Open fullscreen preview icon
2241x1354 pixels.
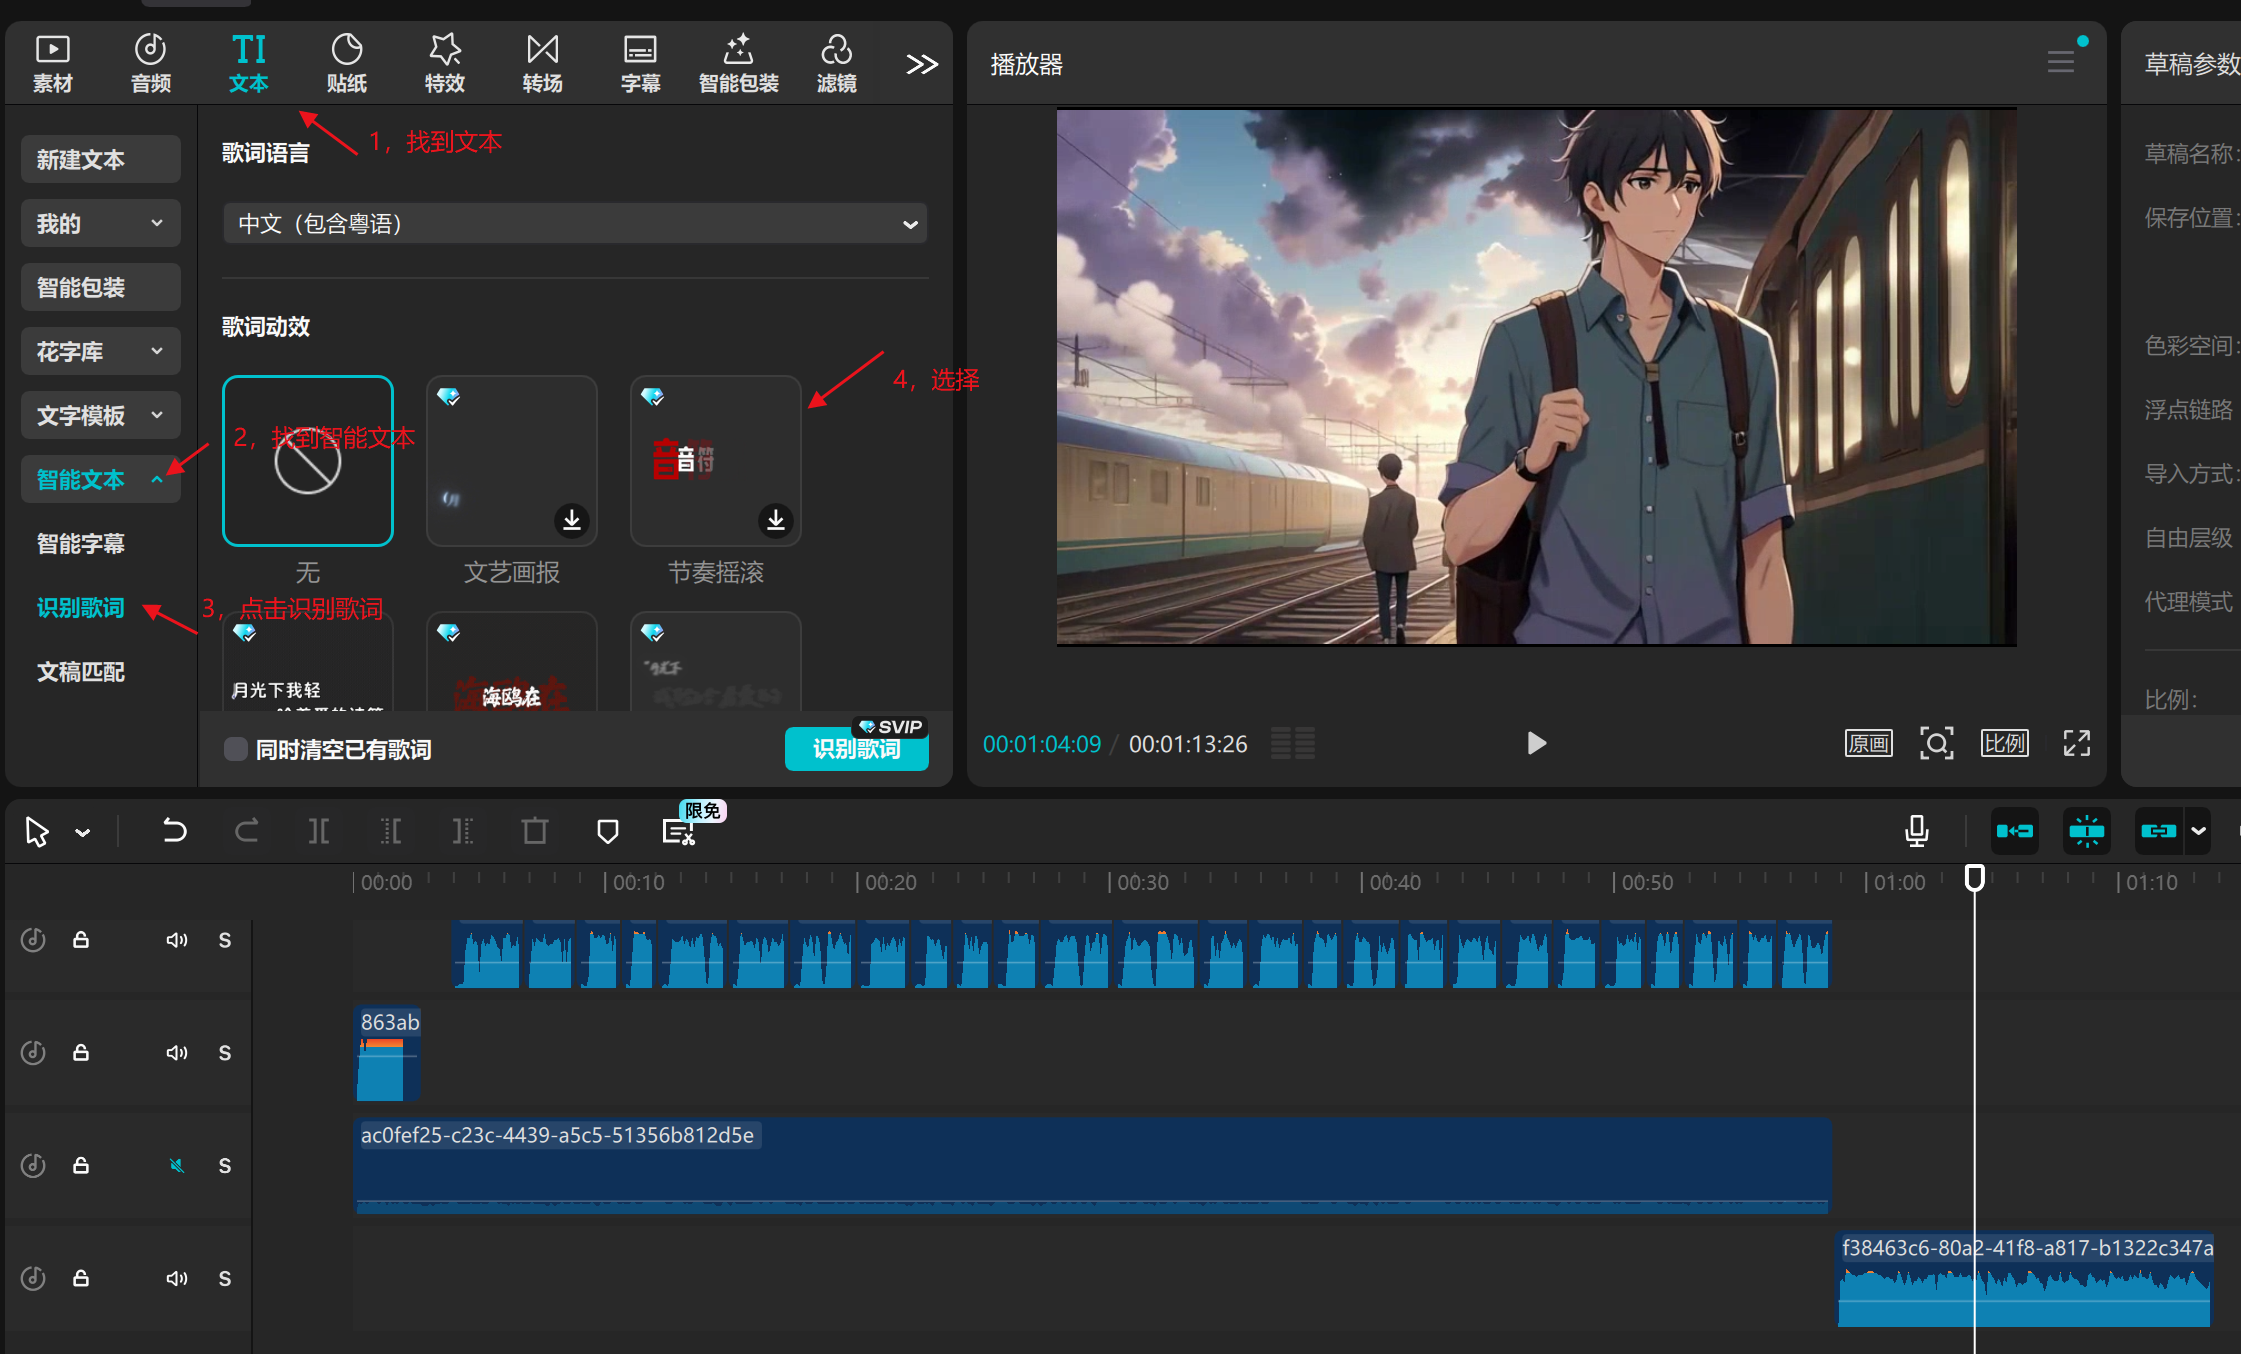tap(2076, 743)
